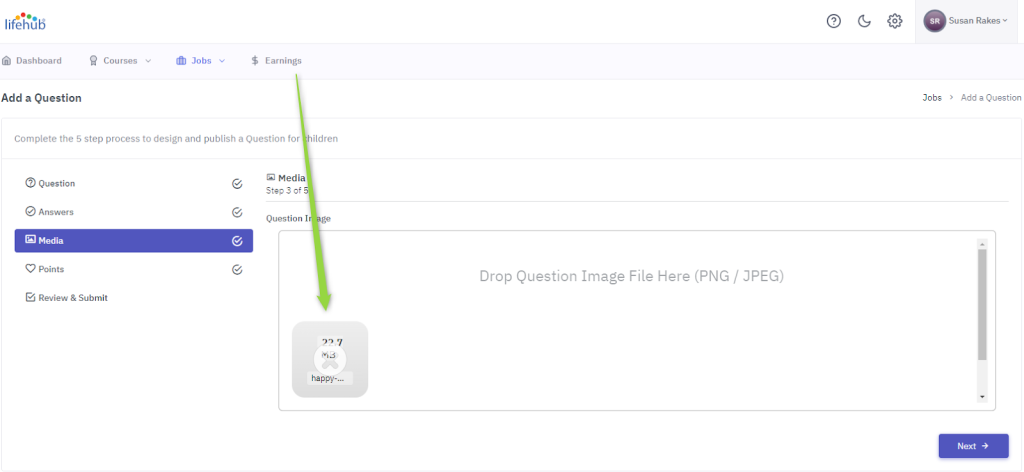The height and width of the screenshot is (472, 1024).
Task: Follow the Jobs breadcrumb link
Action: (932, 97)
